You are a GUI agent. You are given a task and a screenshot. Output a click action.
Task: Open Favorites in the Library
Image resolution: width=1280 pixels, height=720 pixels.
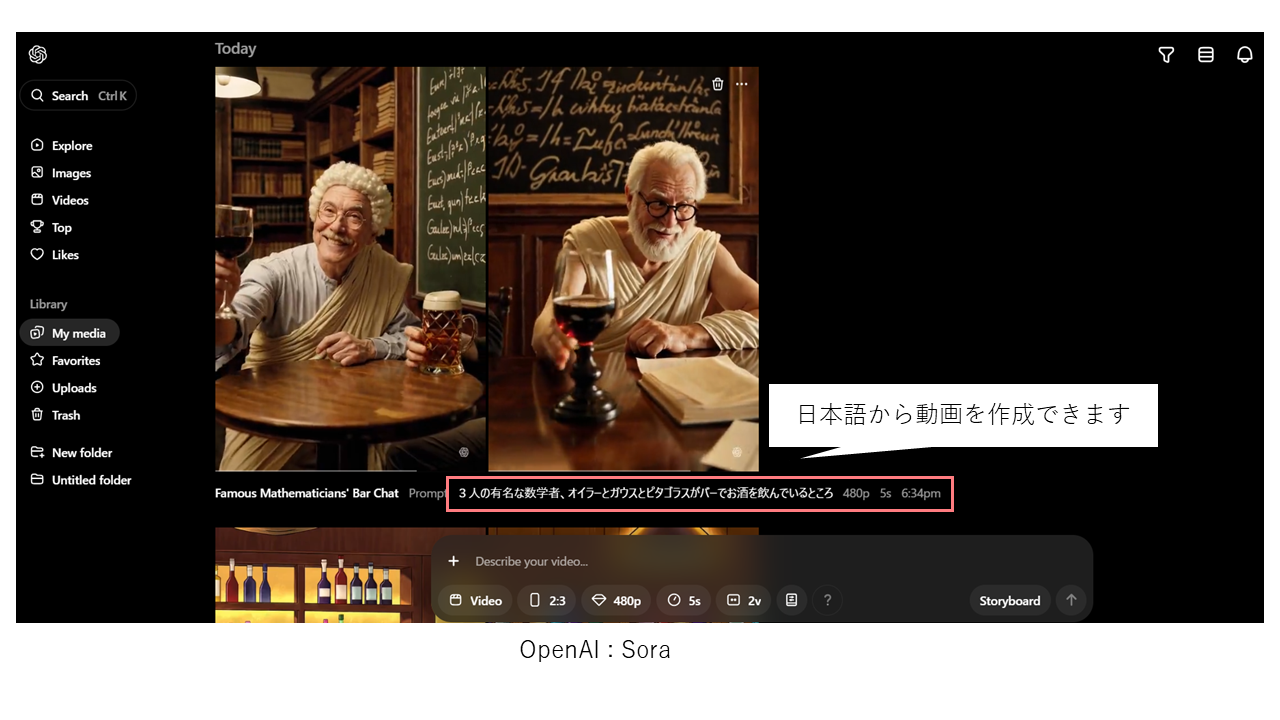pyautogui.click(x=75, y=361)
